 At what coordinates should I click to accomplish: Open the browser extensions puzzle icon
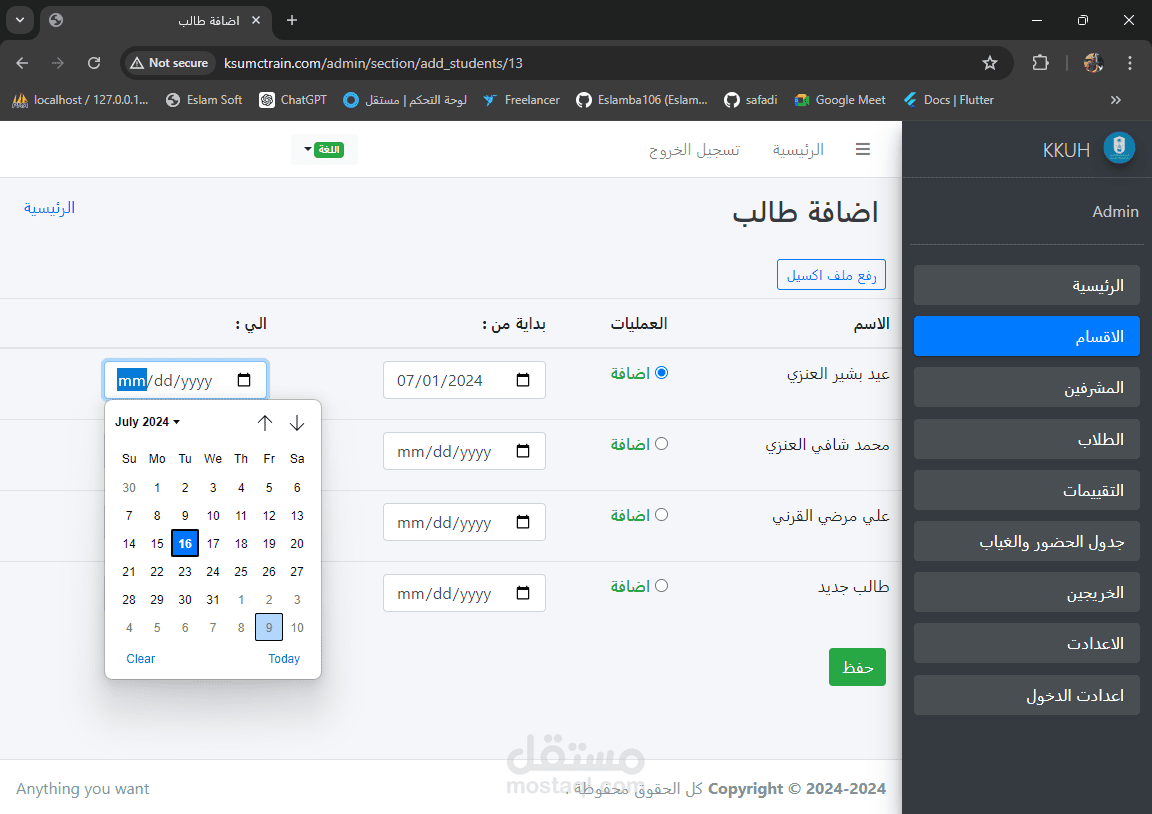[1040, 63]
